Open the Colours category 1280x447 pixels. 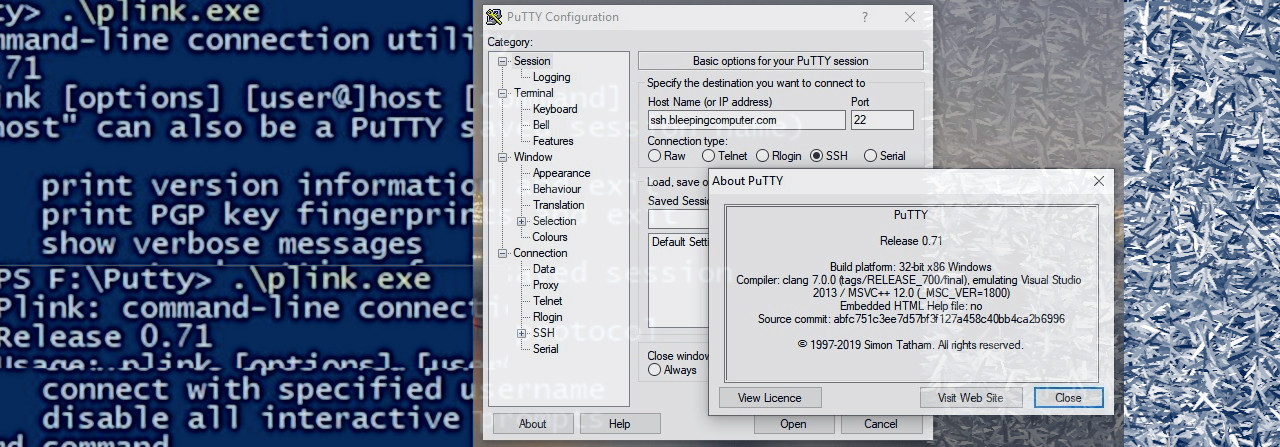(550, 237)
